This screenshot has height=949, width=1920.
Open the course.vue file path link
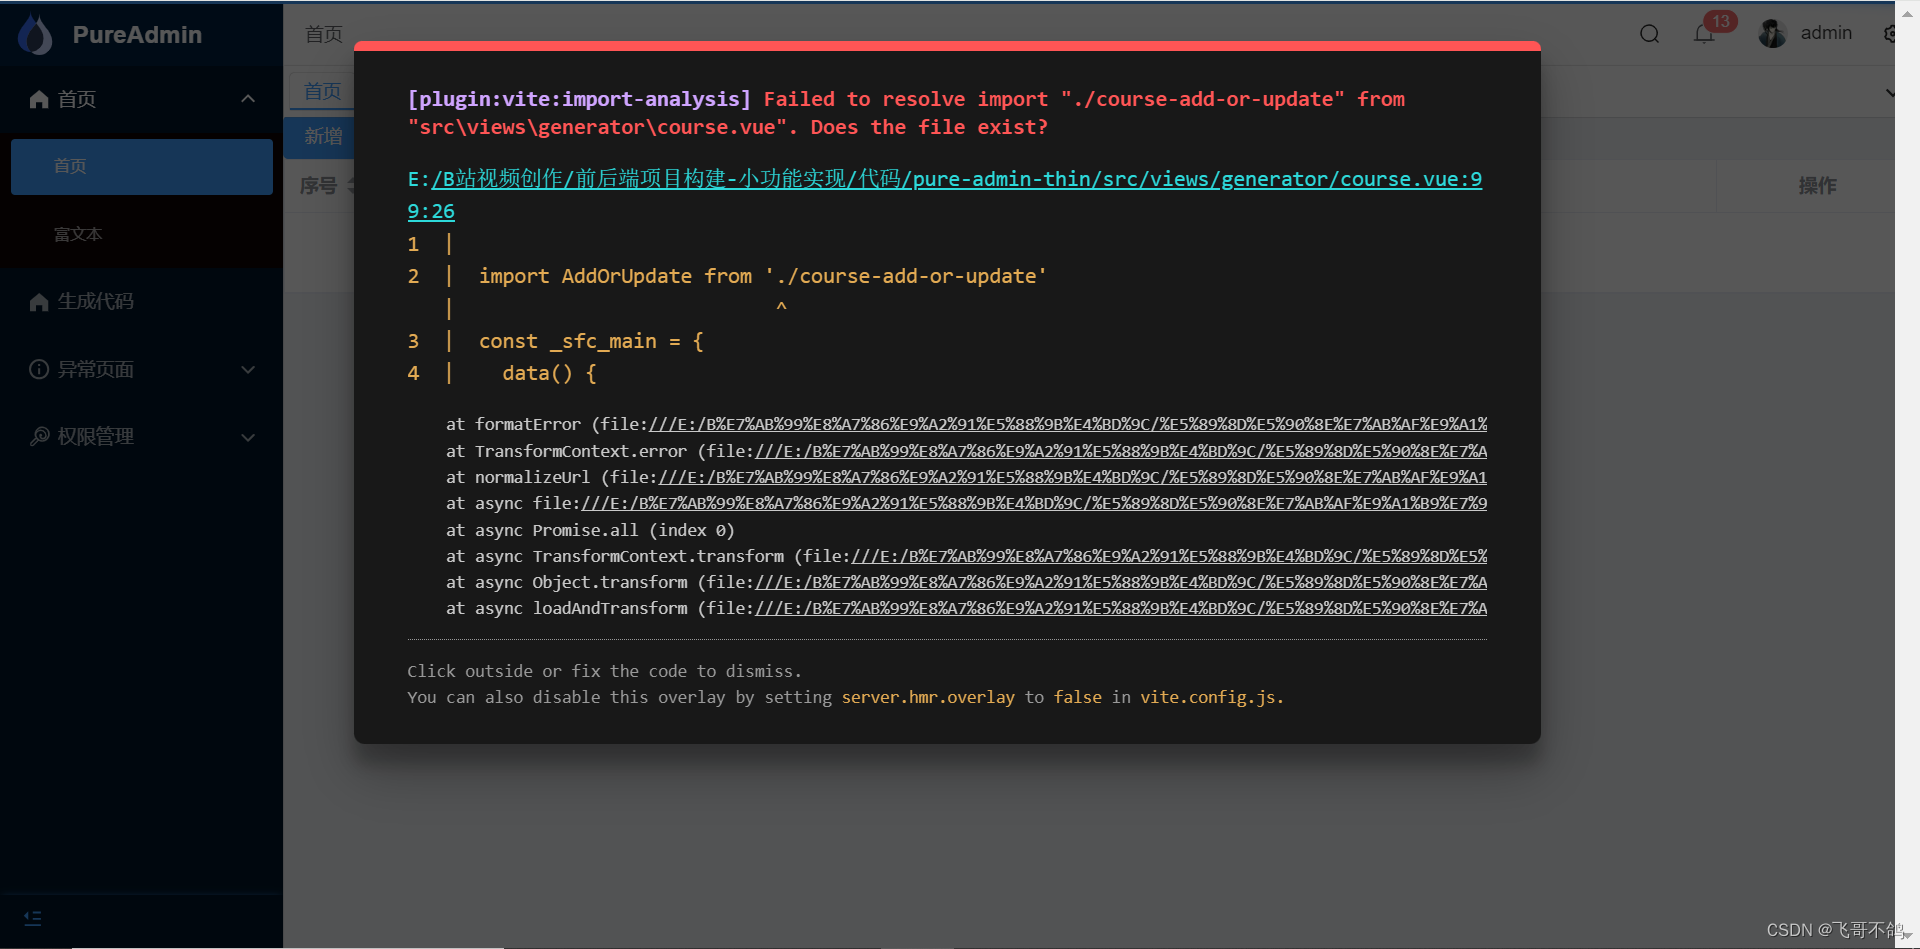[945, 195]
